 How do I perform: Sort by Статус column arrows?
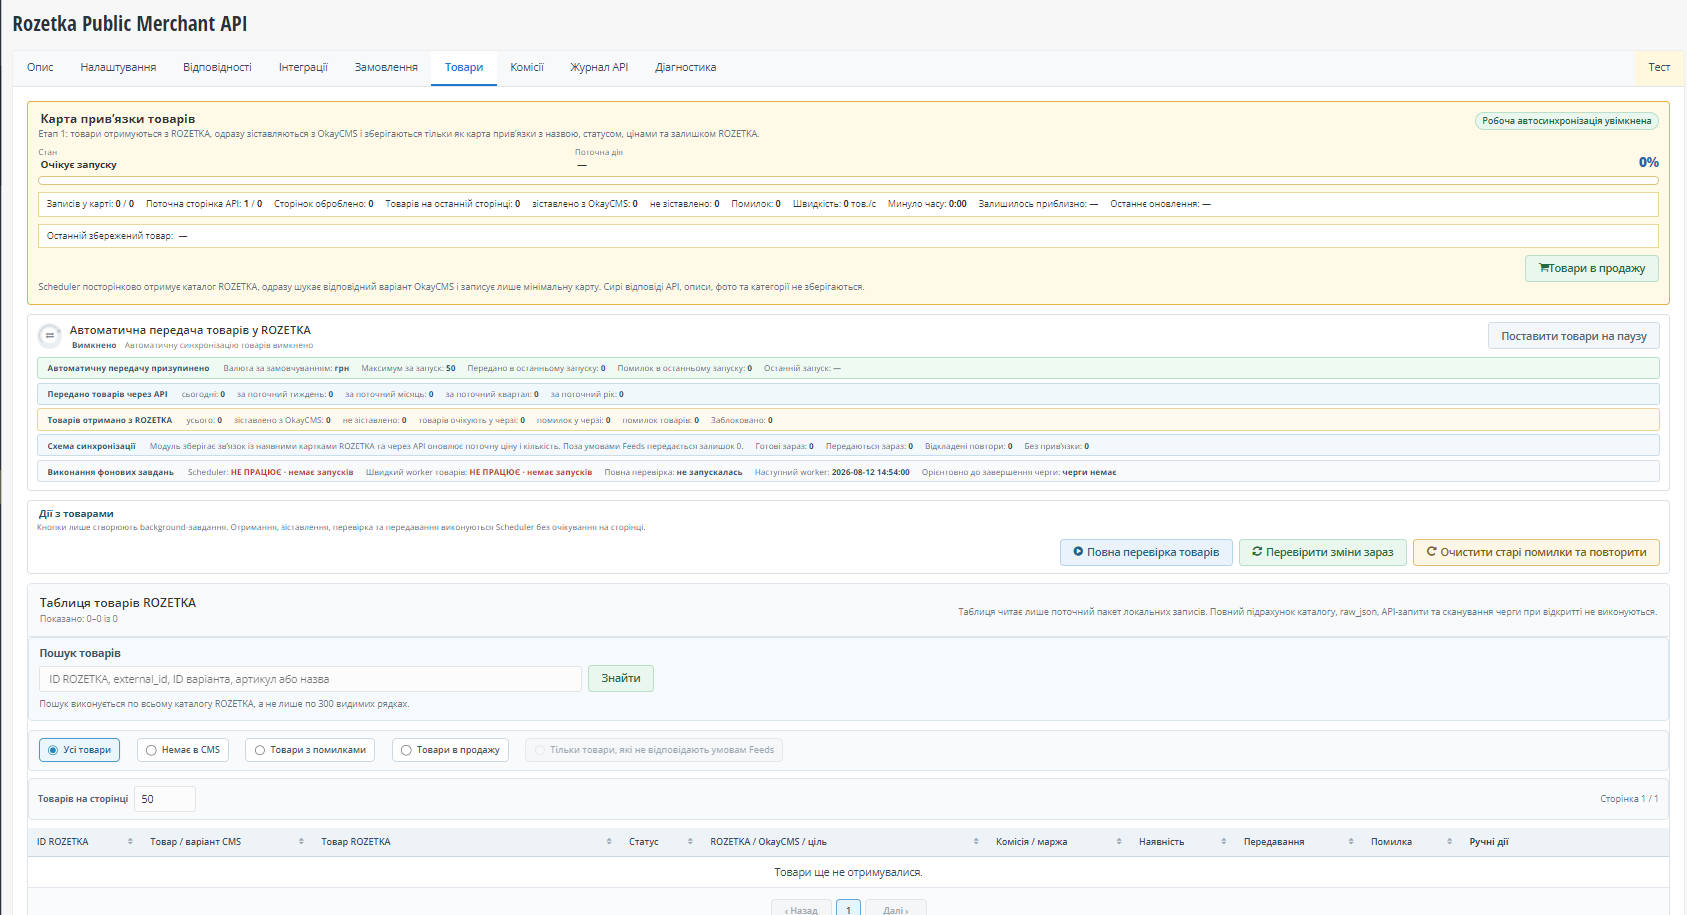click(690, 842)
